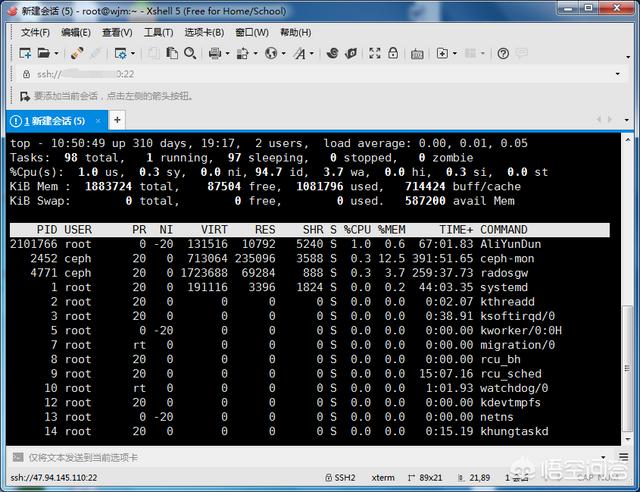The width and height of the screenshot is (640, 492).
Task: Click the Font icon
Action: pyautogui.click(x=300, y=53)
